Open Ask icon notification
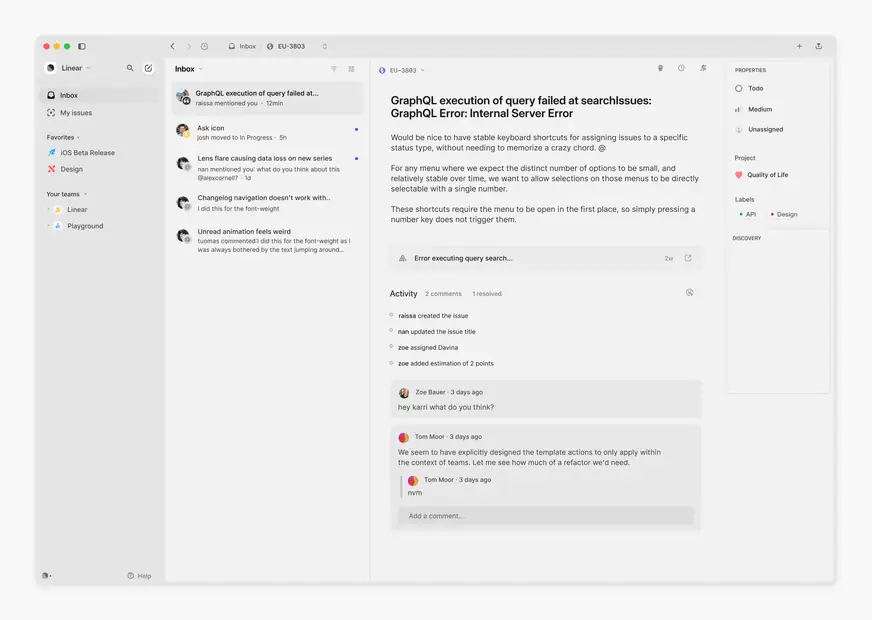872x620 pixels. tap(267, 132)
